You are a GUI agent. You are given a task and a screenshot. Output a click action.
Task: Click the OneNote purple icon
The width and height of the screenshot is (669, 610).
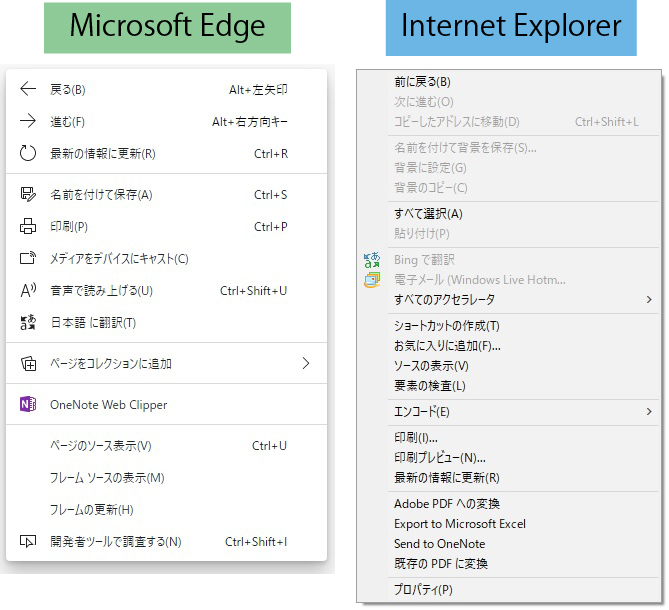(28, 404)
